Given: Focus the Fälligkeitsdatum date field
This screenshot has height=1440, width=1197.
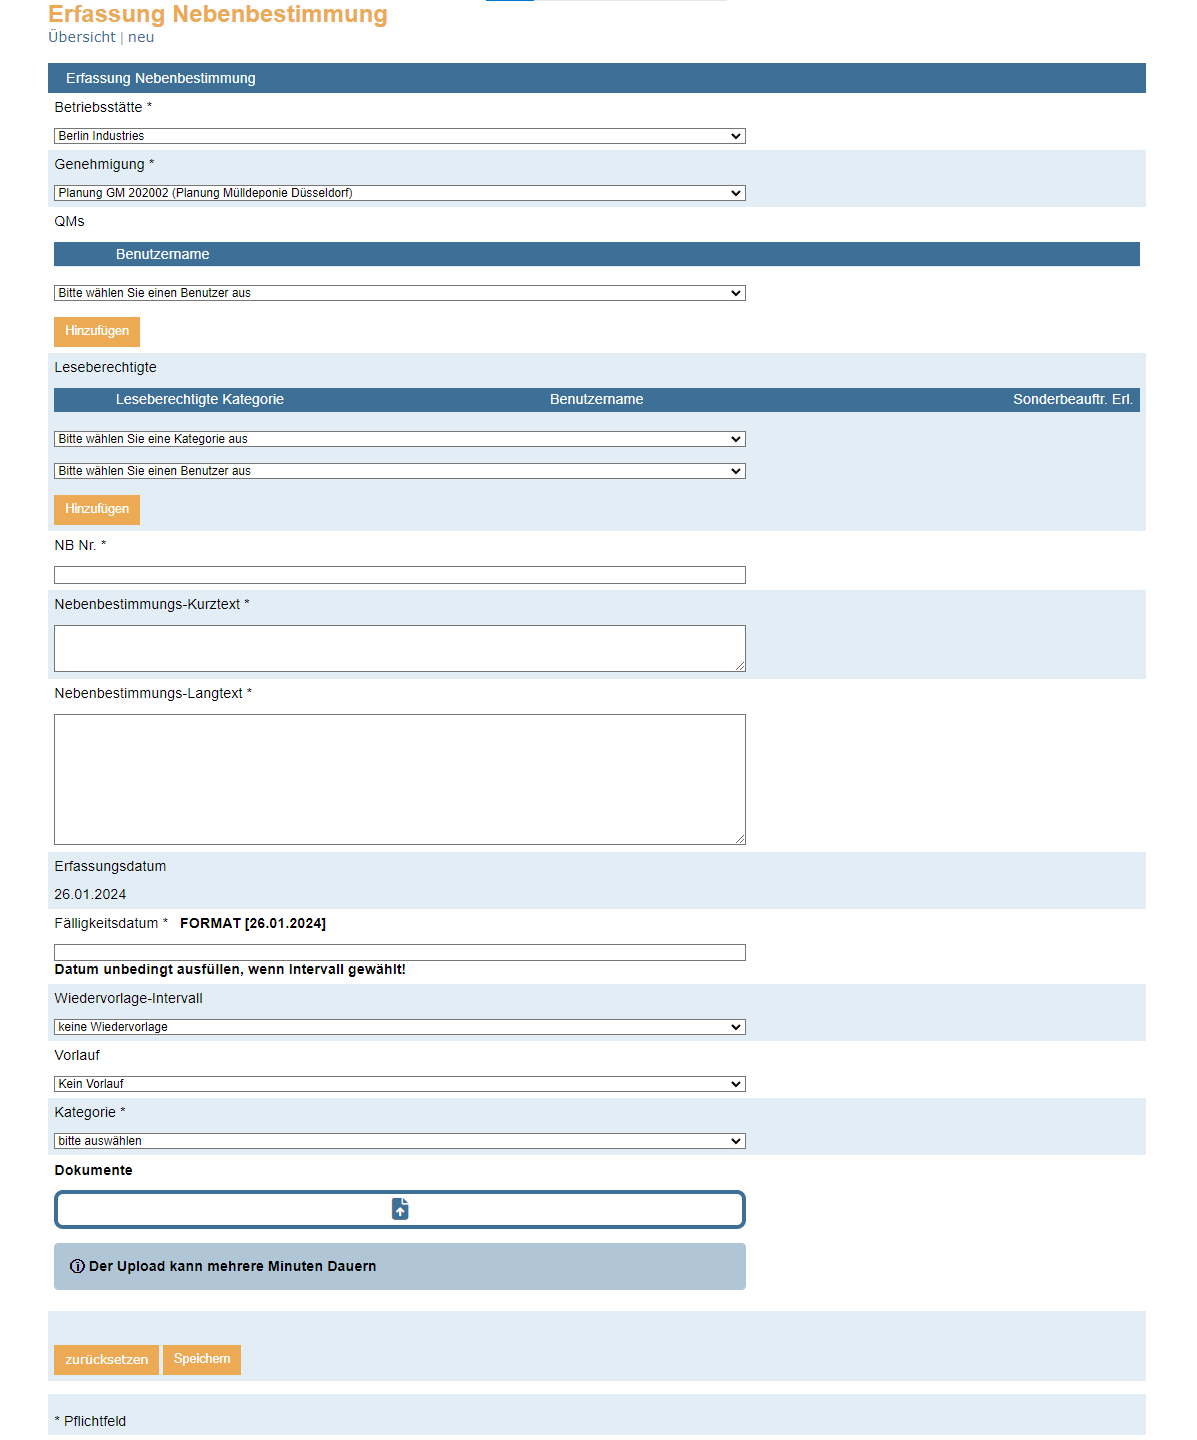Looking at the screenshot, I should pyautogui.click(x=399, y=952).
